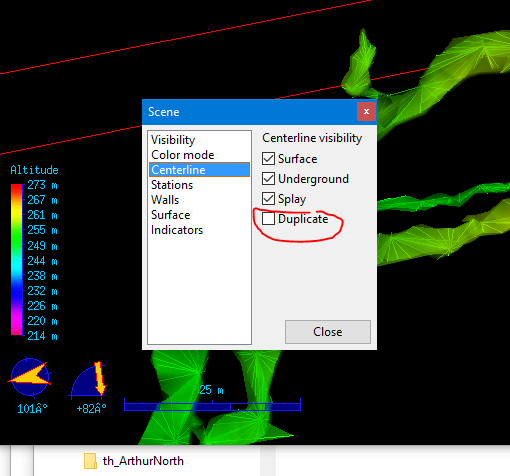Click the tilt angle clino indicator
Viewport: 510px width, 476px height.
point(88,380)
